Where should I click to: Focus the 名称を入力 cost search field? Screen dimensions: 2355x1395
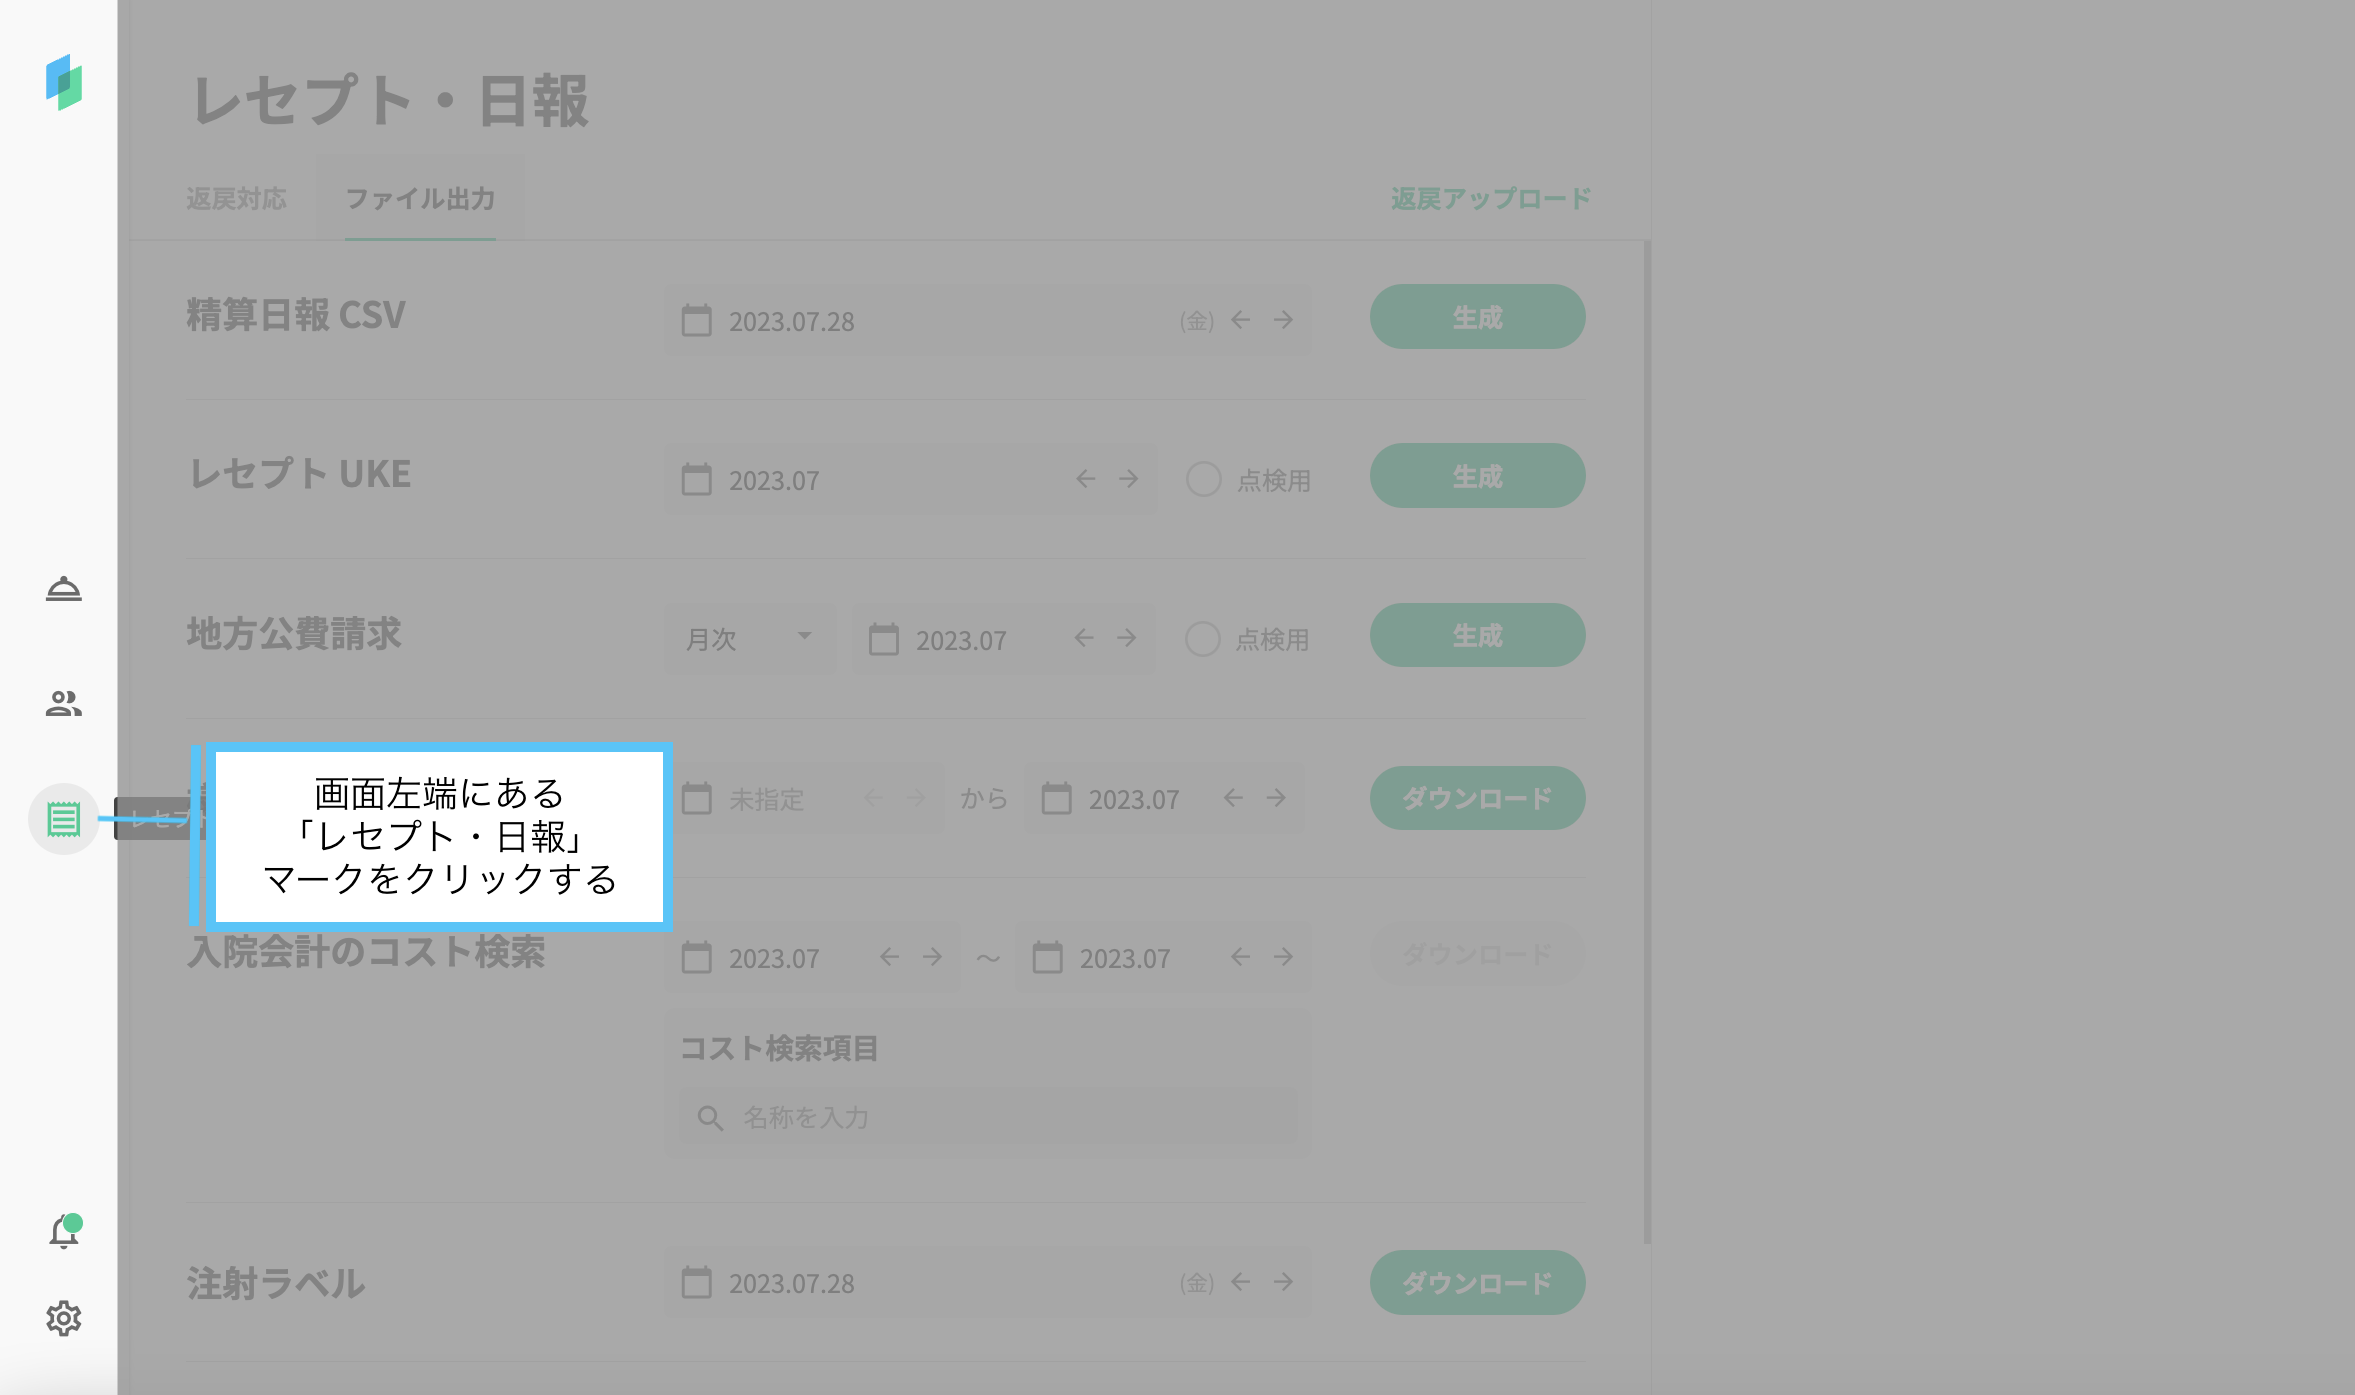pos(988,1117)
